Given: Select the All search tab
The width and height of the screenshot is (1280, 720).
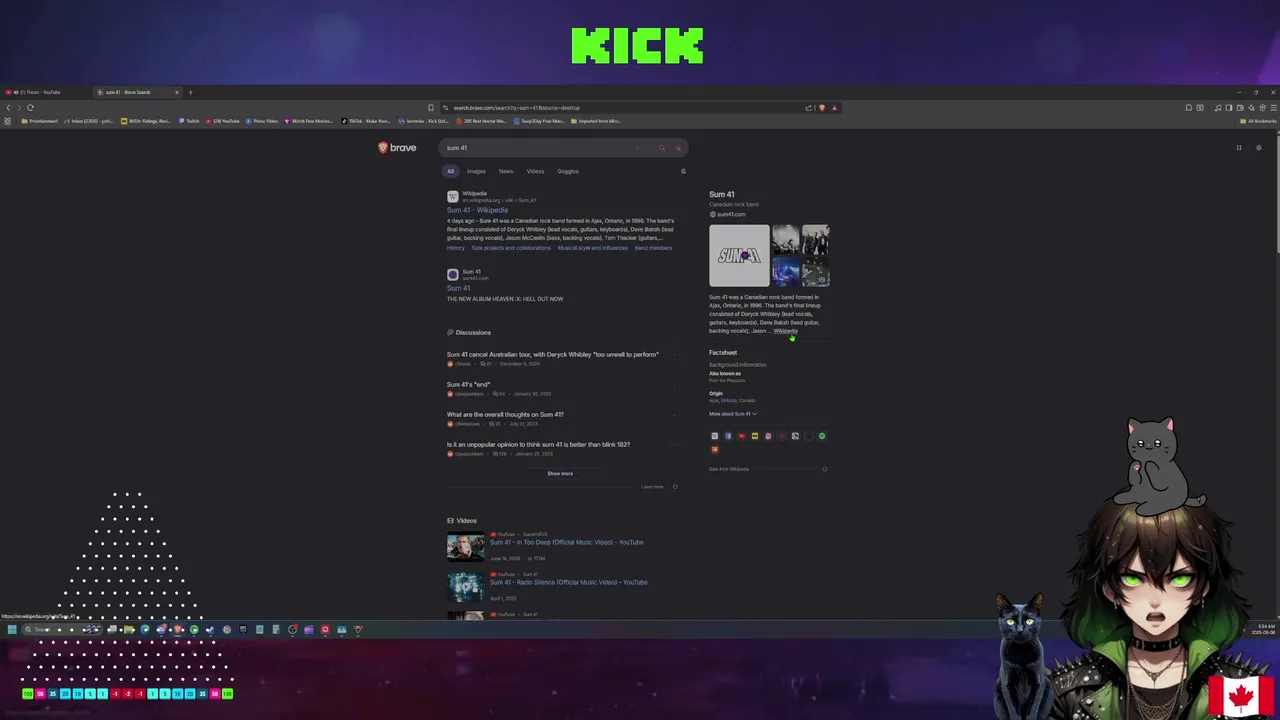Looking at the screenshot, I should click(x=450, y=171).
